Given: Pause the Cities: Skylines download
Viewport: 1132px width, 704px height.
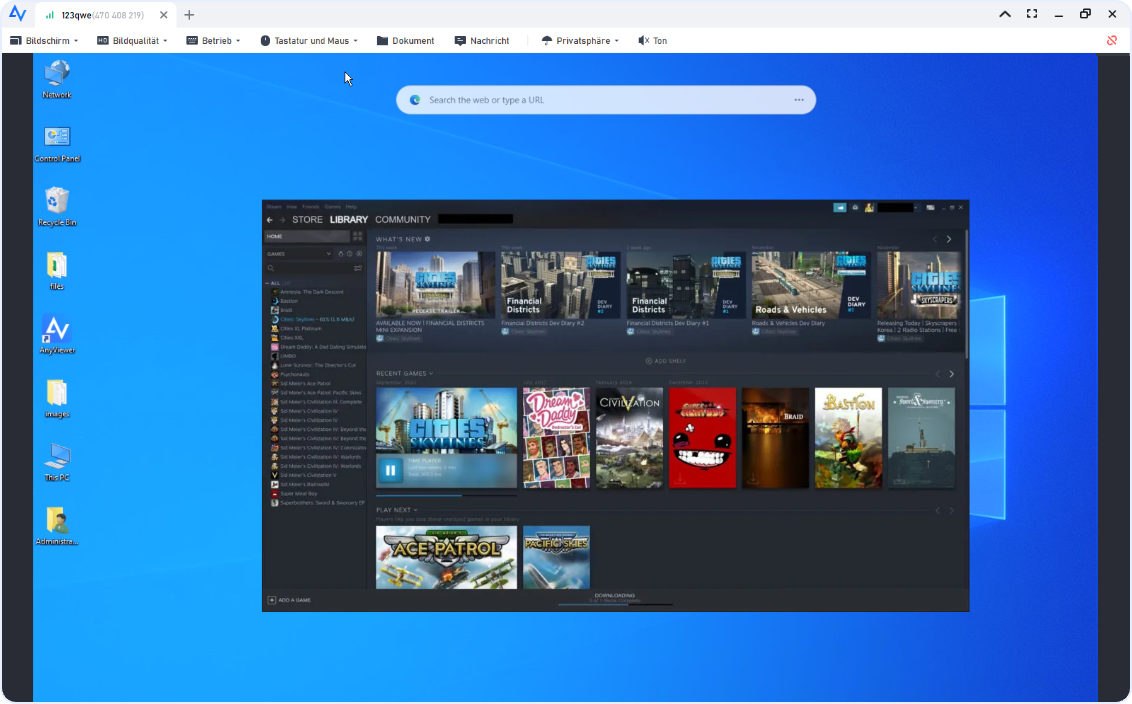Looking at the screenshot, I should point(390,470).
